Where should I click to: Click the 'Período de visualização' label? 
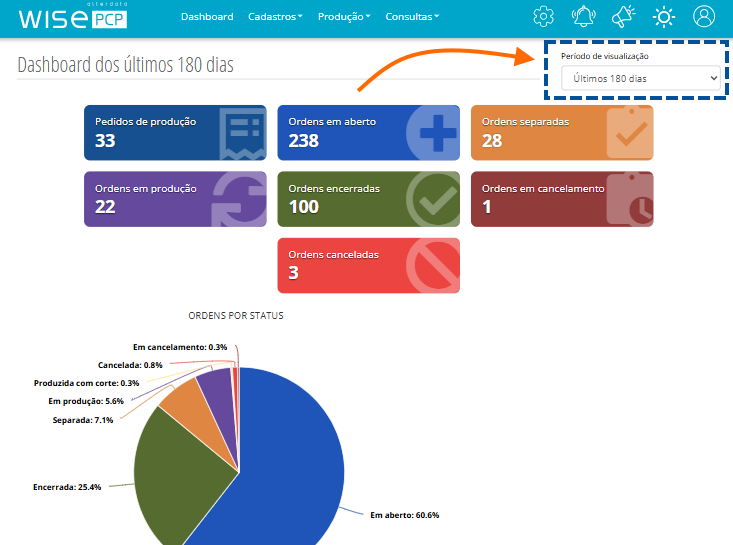click(604, 56)
